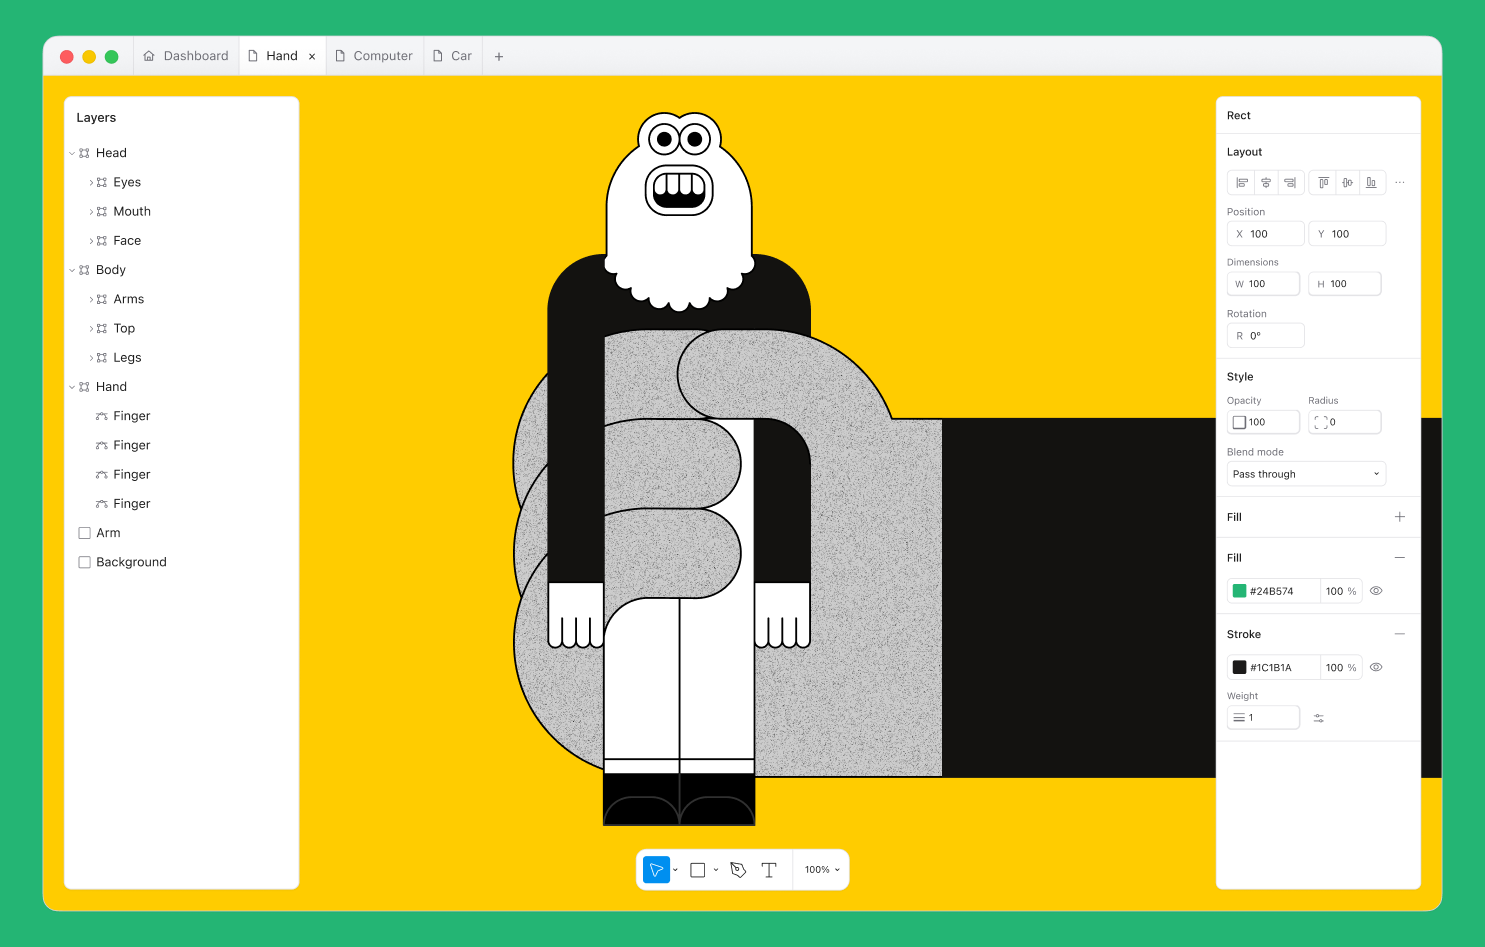
Task: Open the Blend mode dropdown
Action: click(1306, 474)
